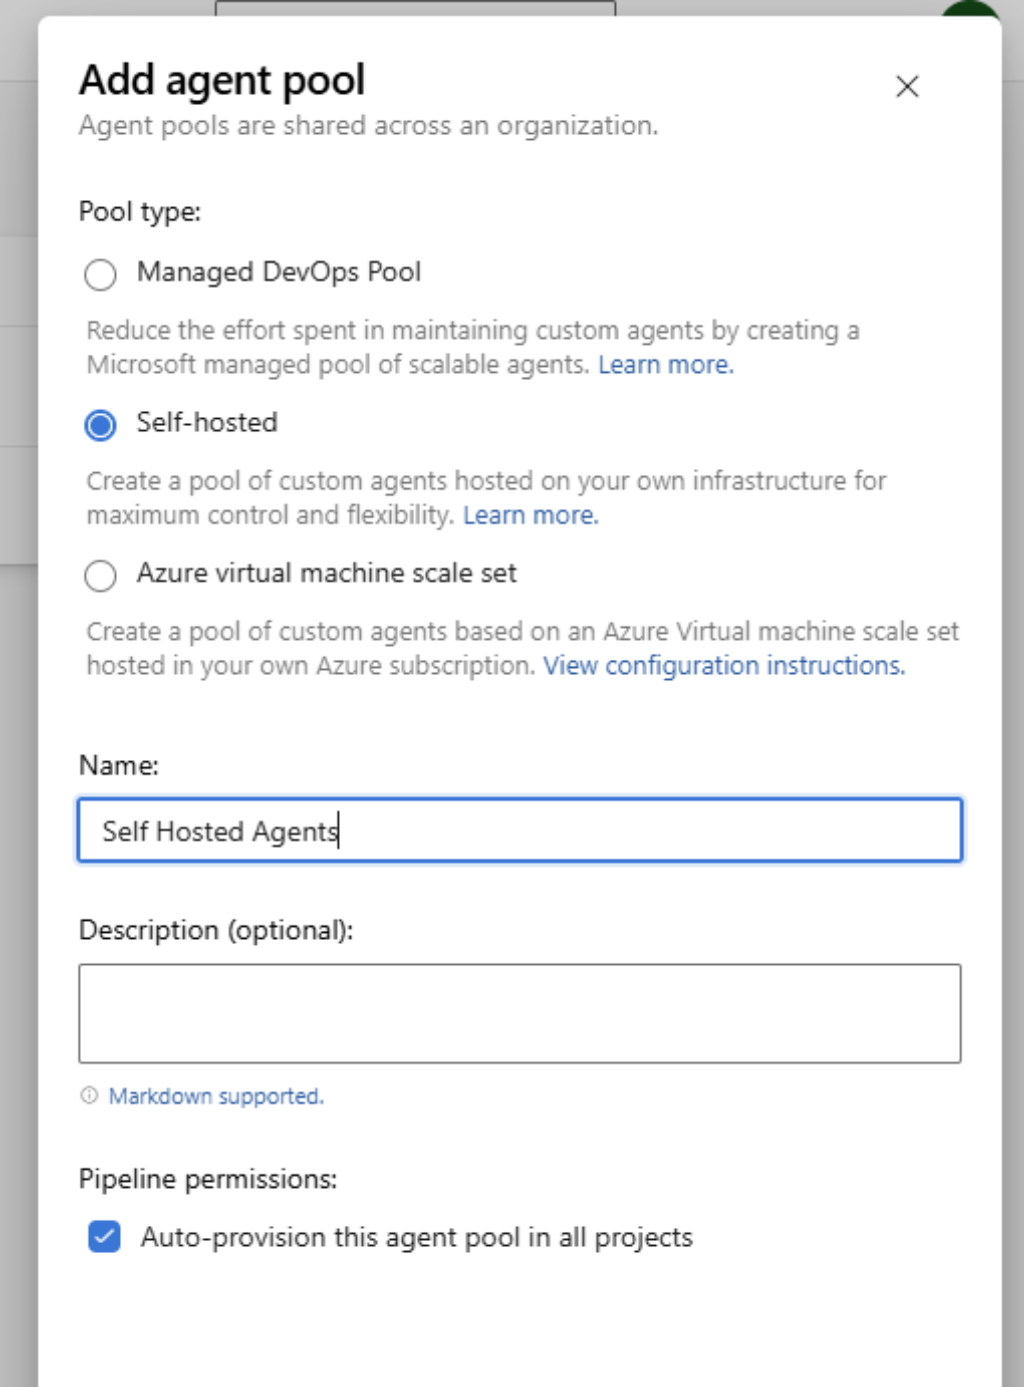Viewport: 1024px width, 1387px height.
Task: Select the Managed DevOps Pool radio button
Action: coord(100,275)
